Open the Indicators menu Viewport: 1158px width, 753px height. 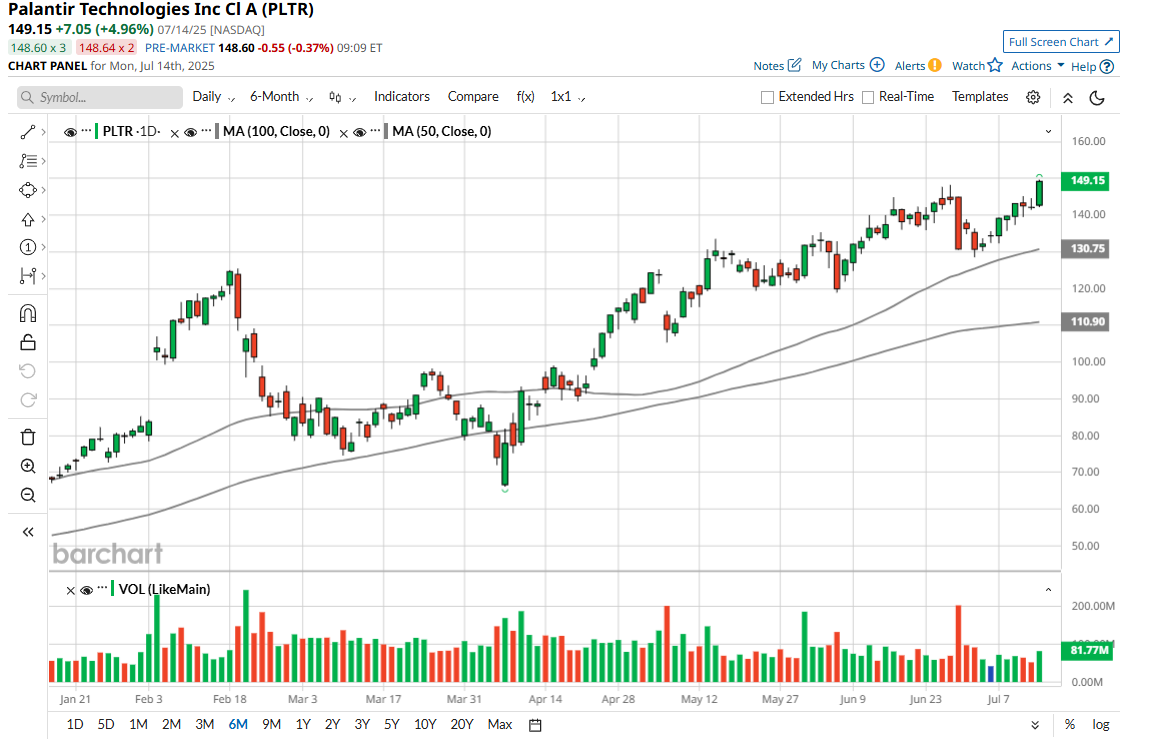pyautogui.click(x=402, y=97)
